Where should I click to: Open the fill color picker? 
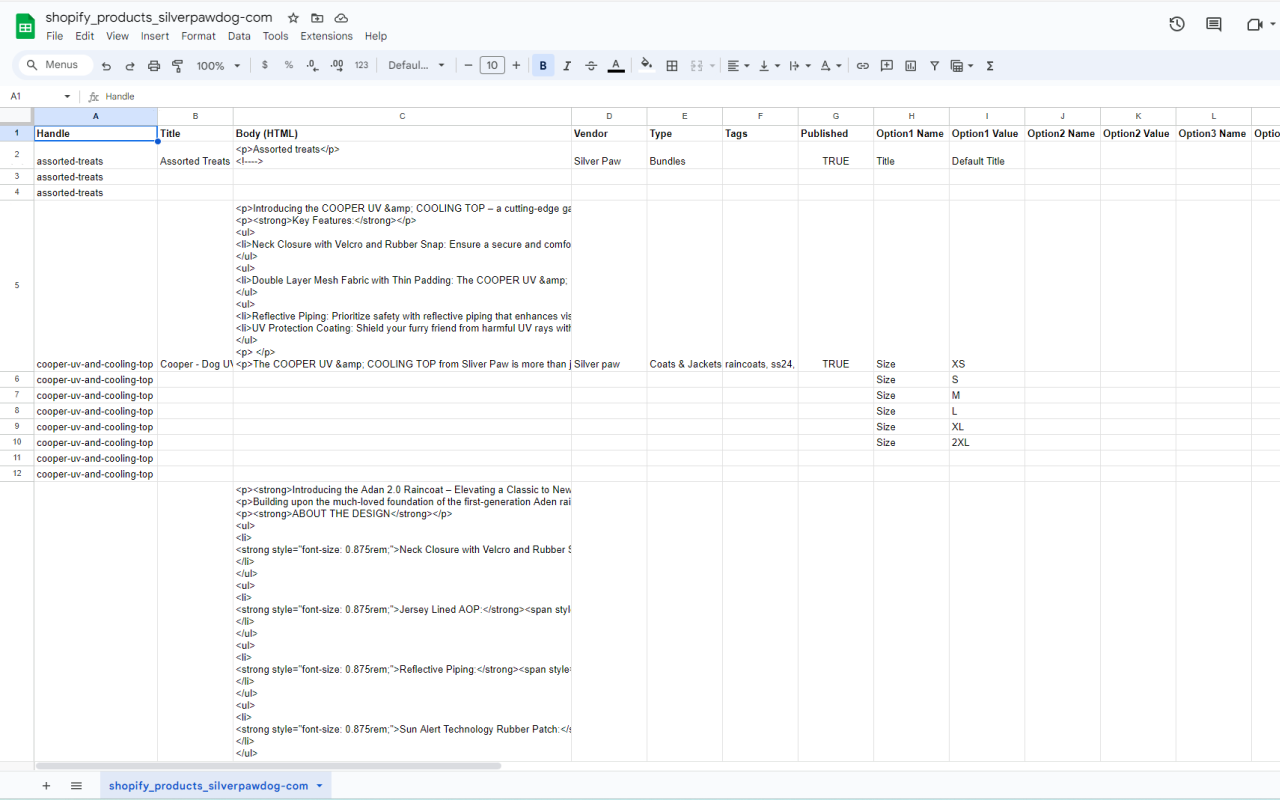point(646,66)
